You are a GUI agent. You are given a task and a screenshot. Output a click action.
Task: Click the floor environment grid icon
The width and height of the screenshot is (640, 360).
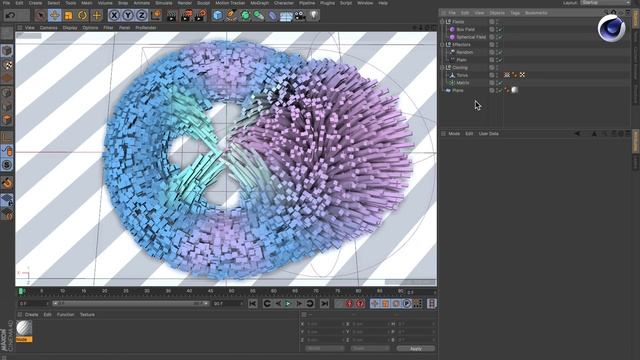pyautogui.click(x=286, y=16)
